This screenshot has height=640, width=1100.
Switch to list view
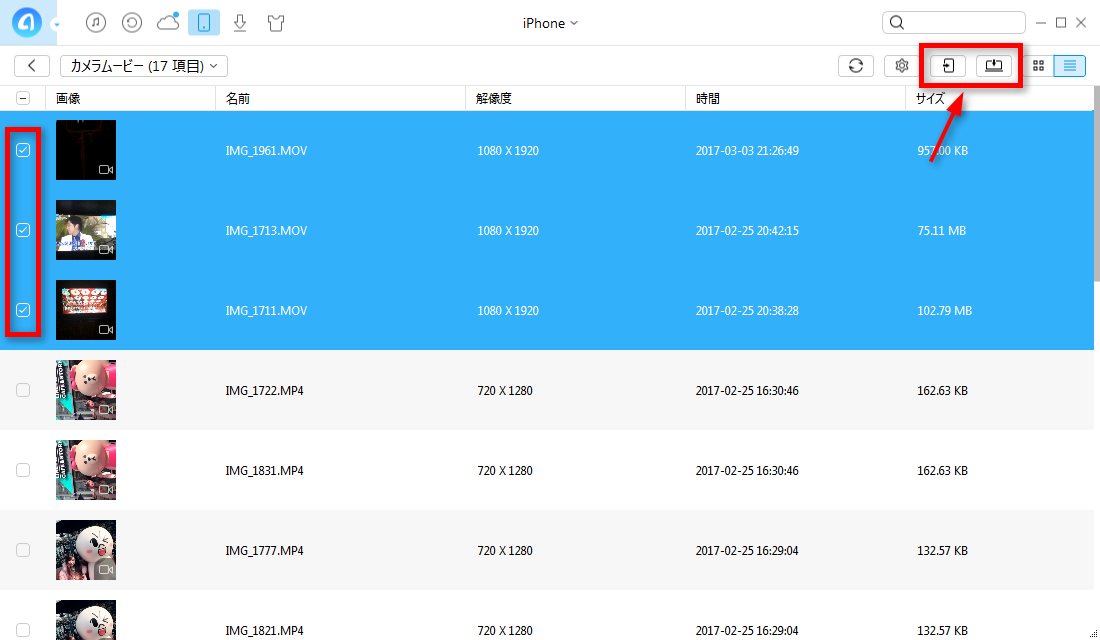click(1070, 65)
